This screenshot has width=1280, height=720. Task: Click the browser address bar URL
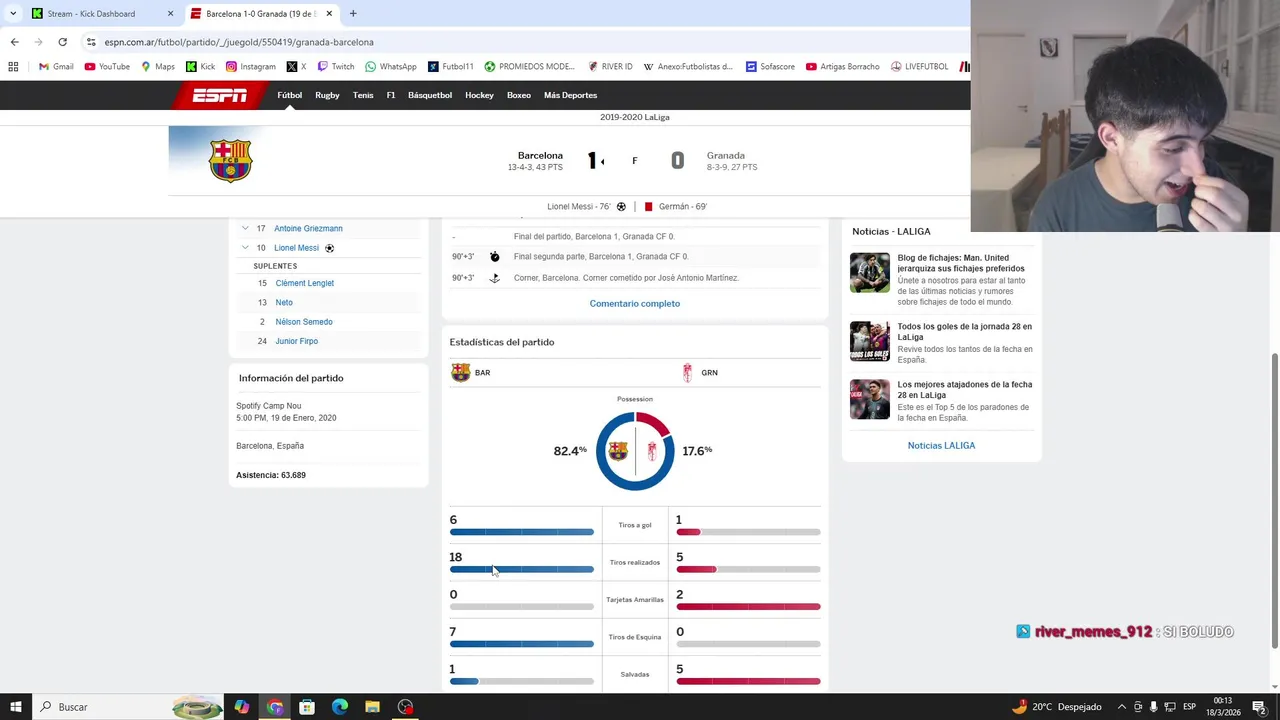tap(239, 42)
